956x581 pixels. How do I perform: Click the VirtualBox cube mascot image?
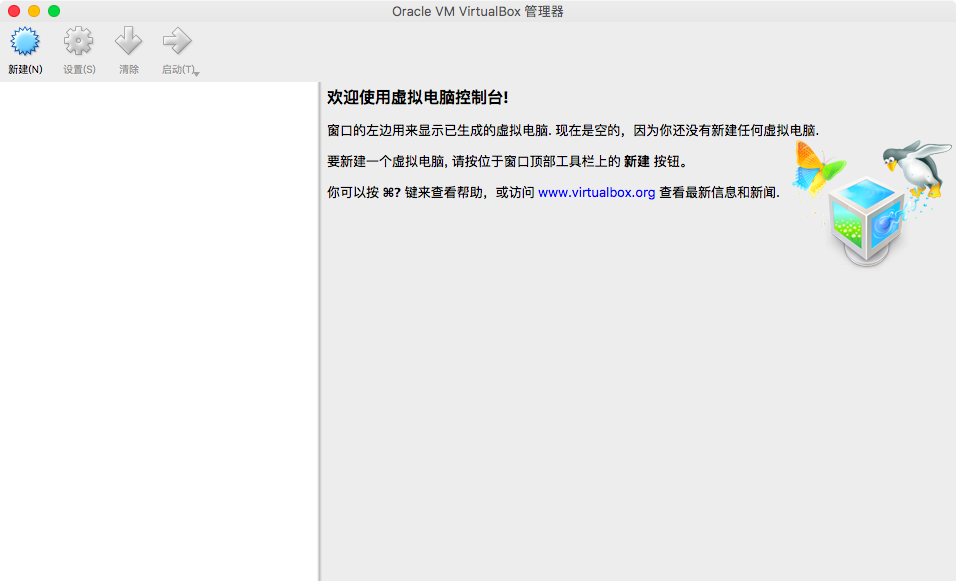(x=872, y=203)
